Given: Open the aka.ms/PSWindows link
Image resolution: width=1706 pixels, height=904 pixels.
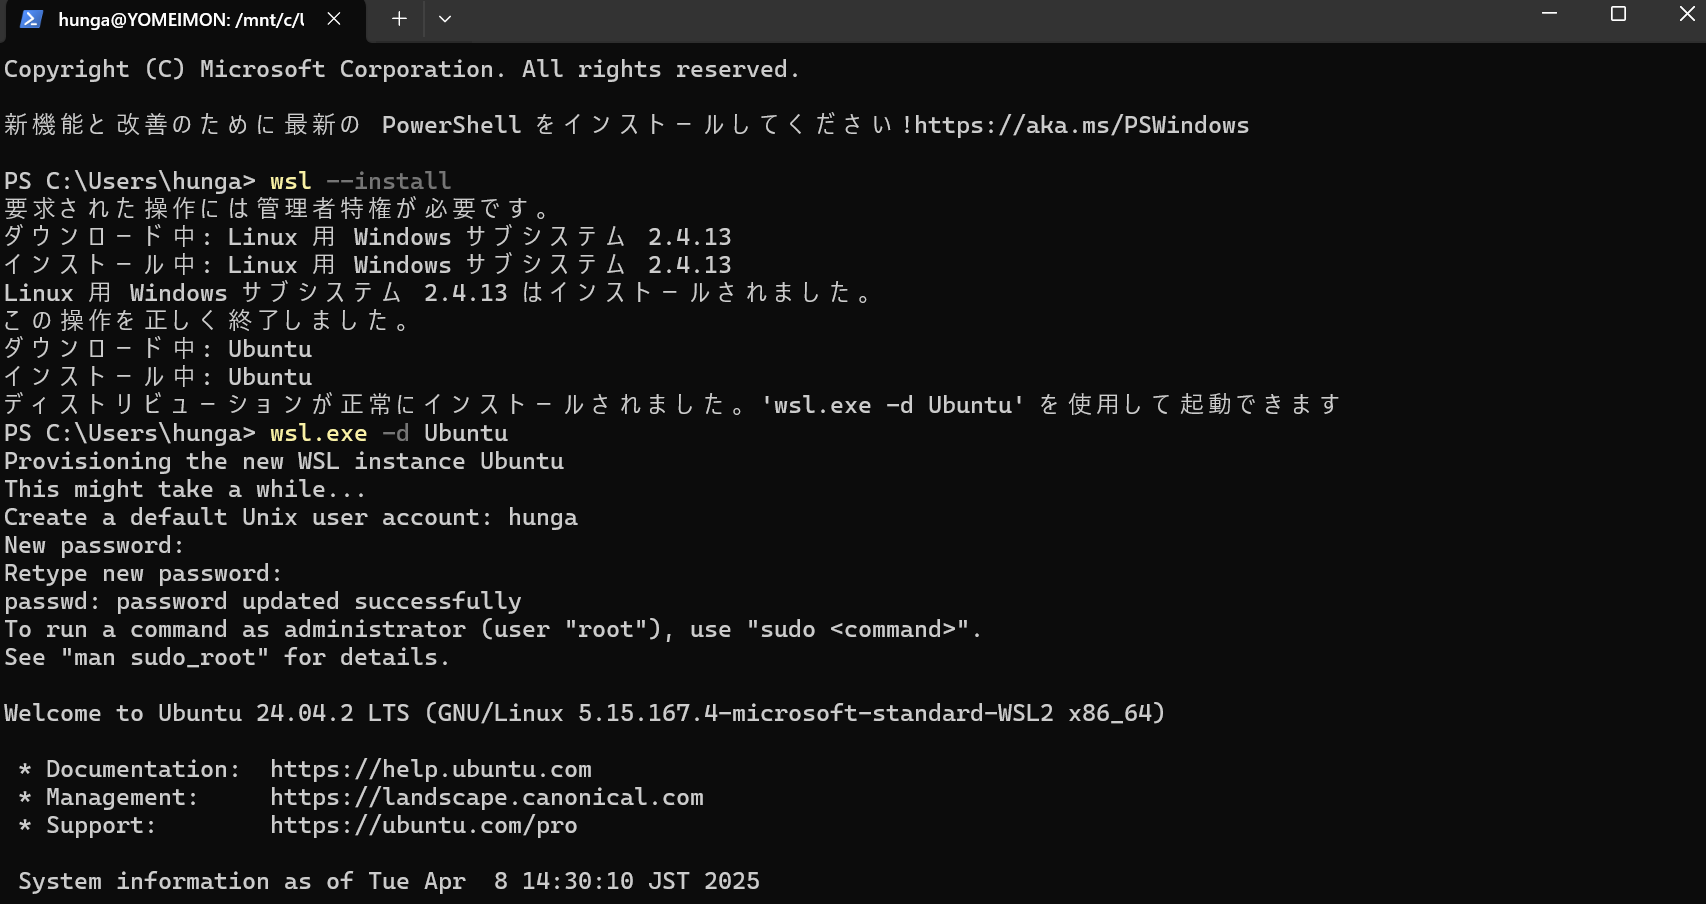Looking at the screenshot, I should 1081,125.
